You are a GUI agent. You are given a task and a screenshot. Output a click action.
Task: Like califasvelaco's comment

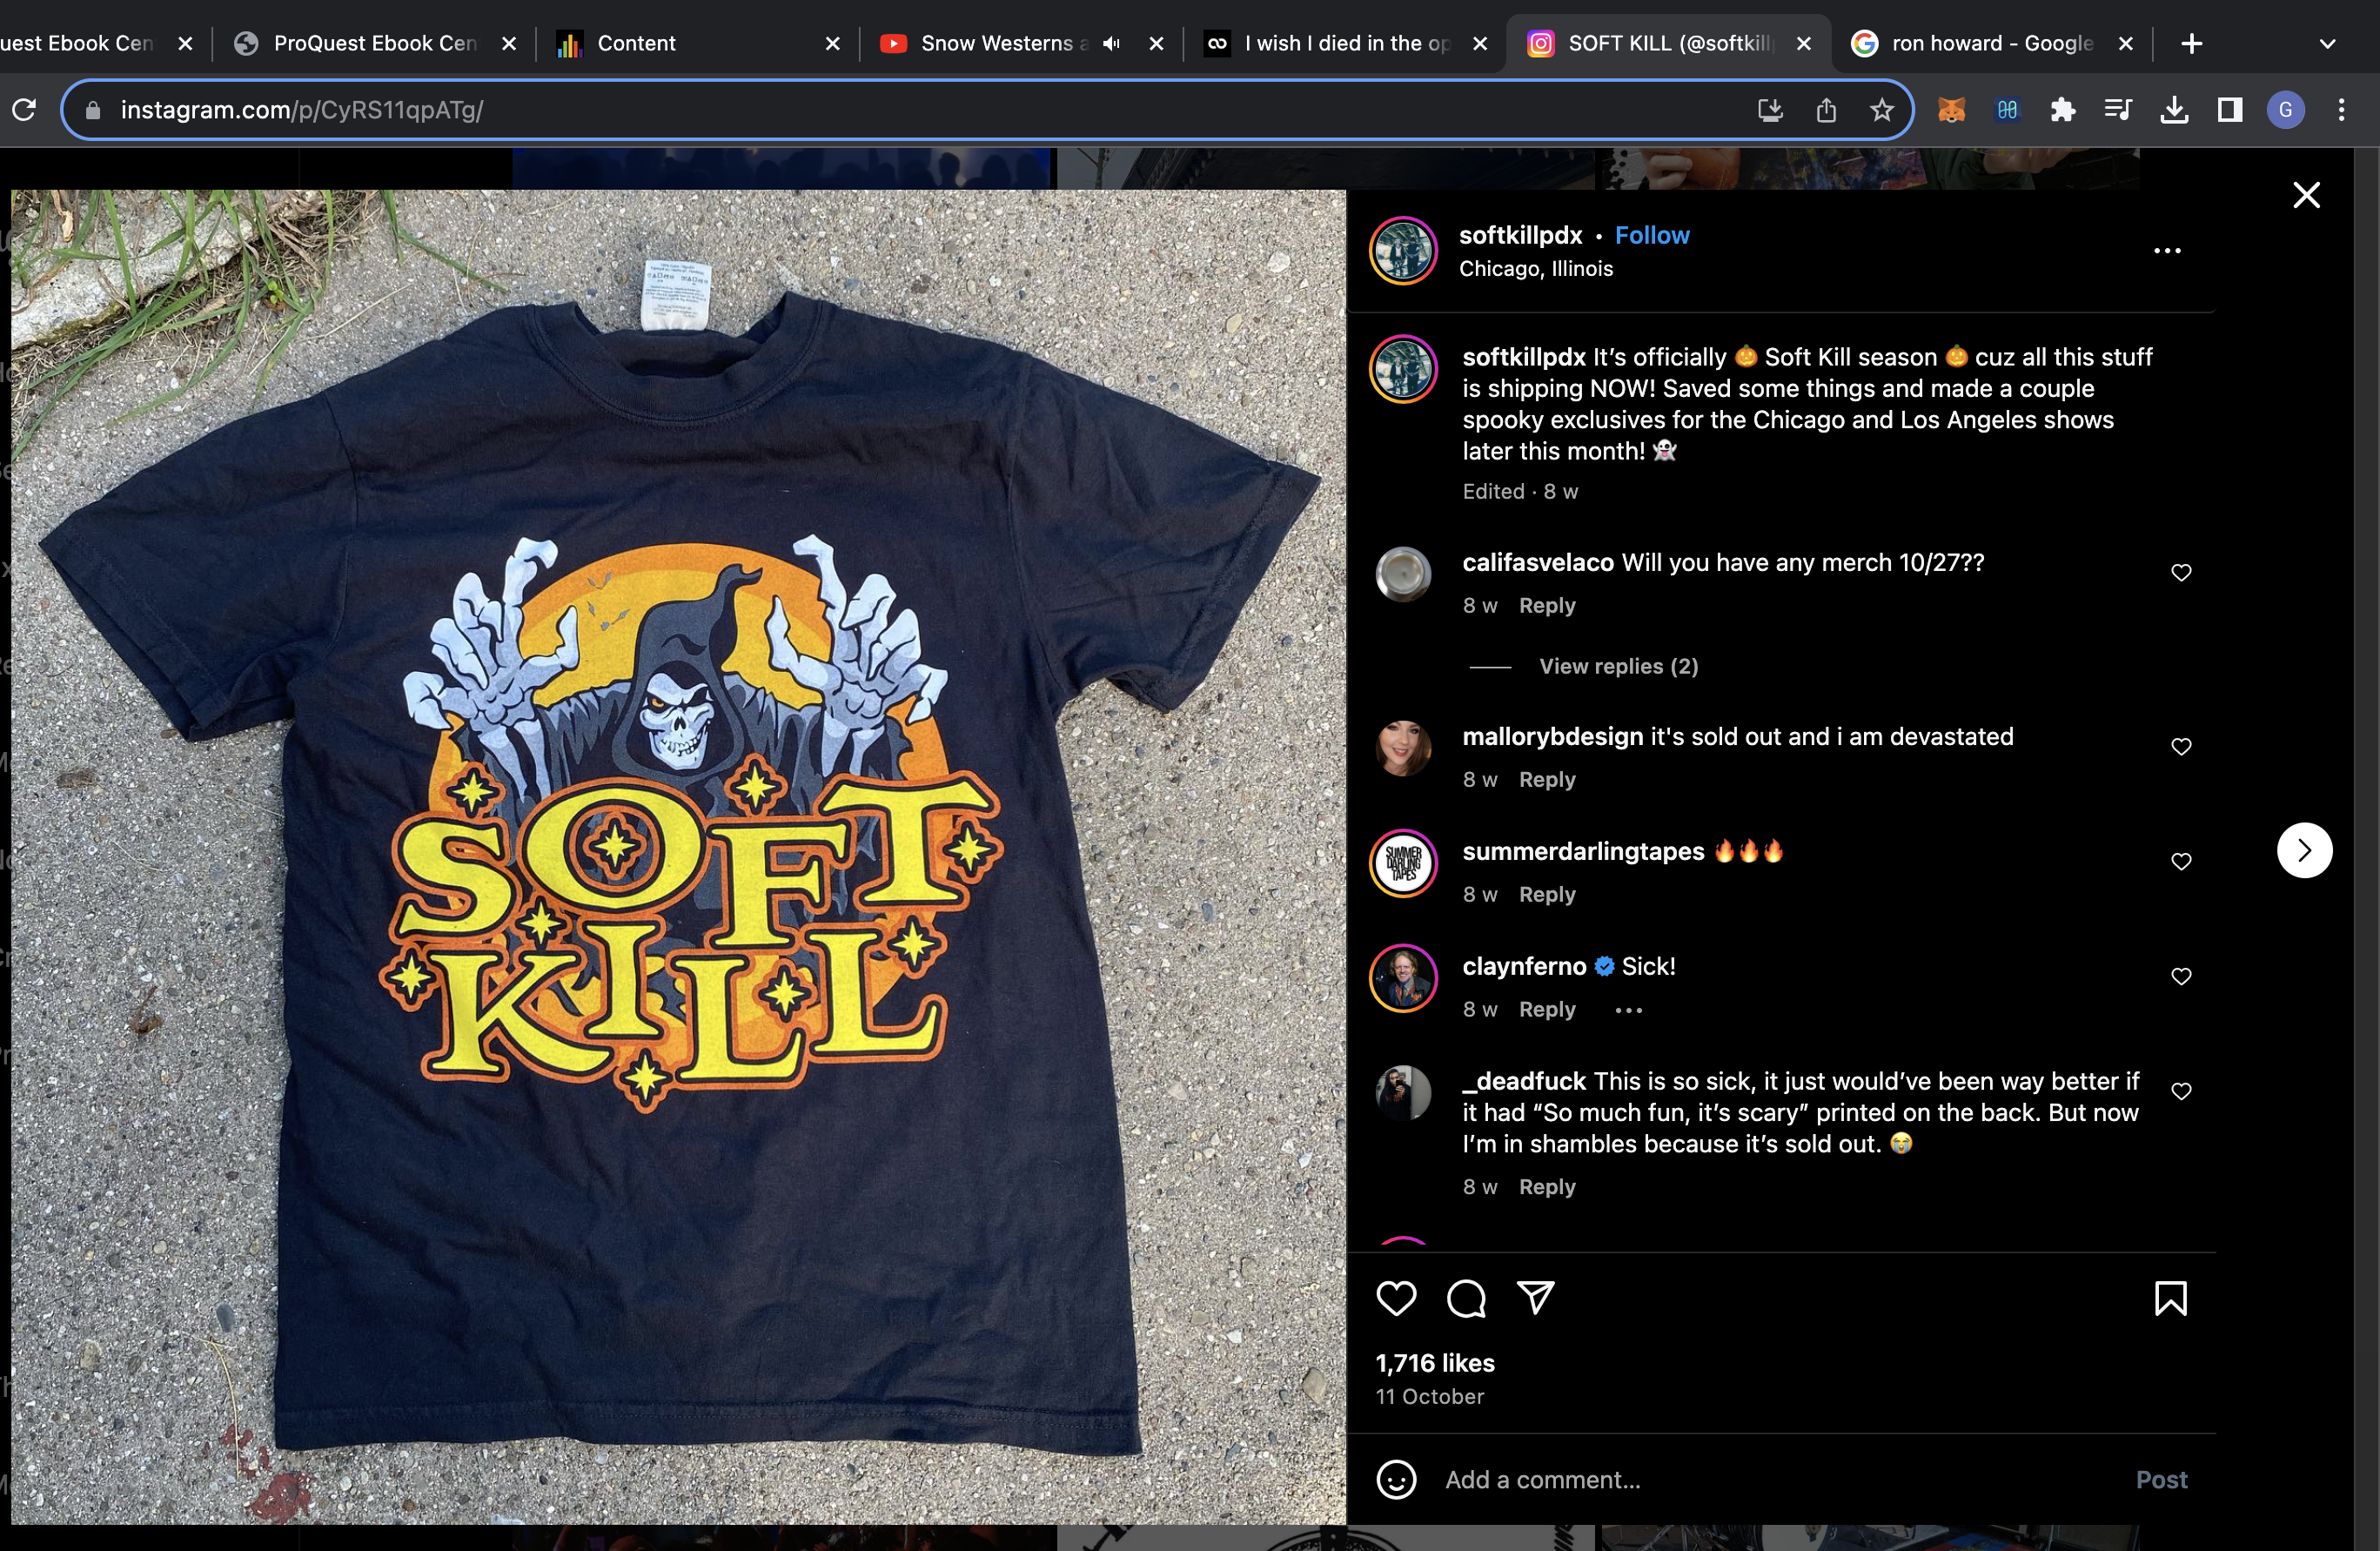(2181, 572)
